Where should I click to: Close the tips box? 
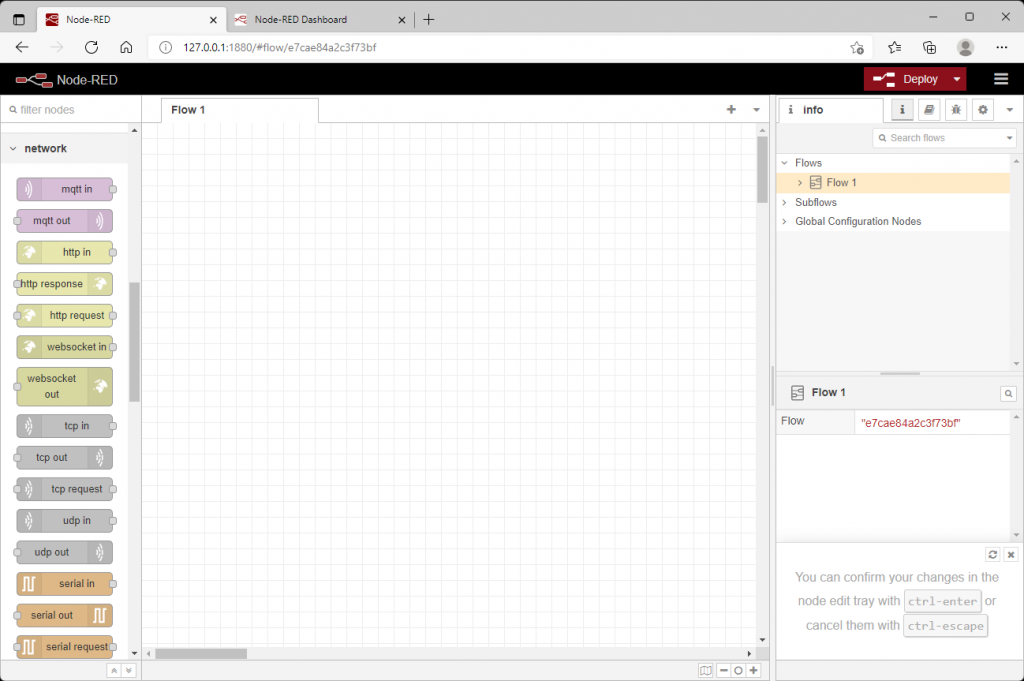(1011, 554)
